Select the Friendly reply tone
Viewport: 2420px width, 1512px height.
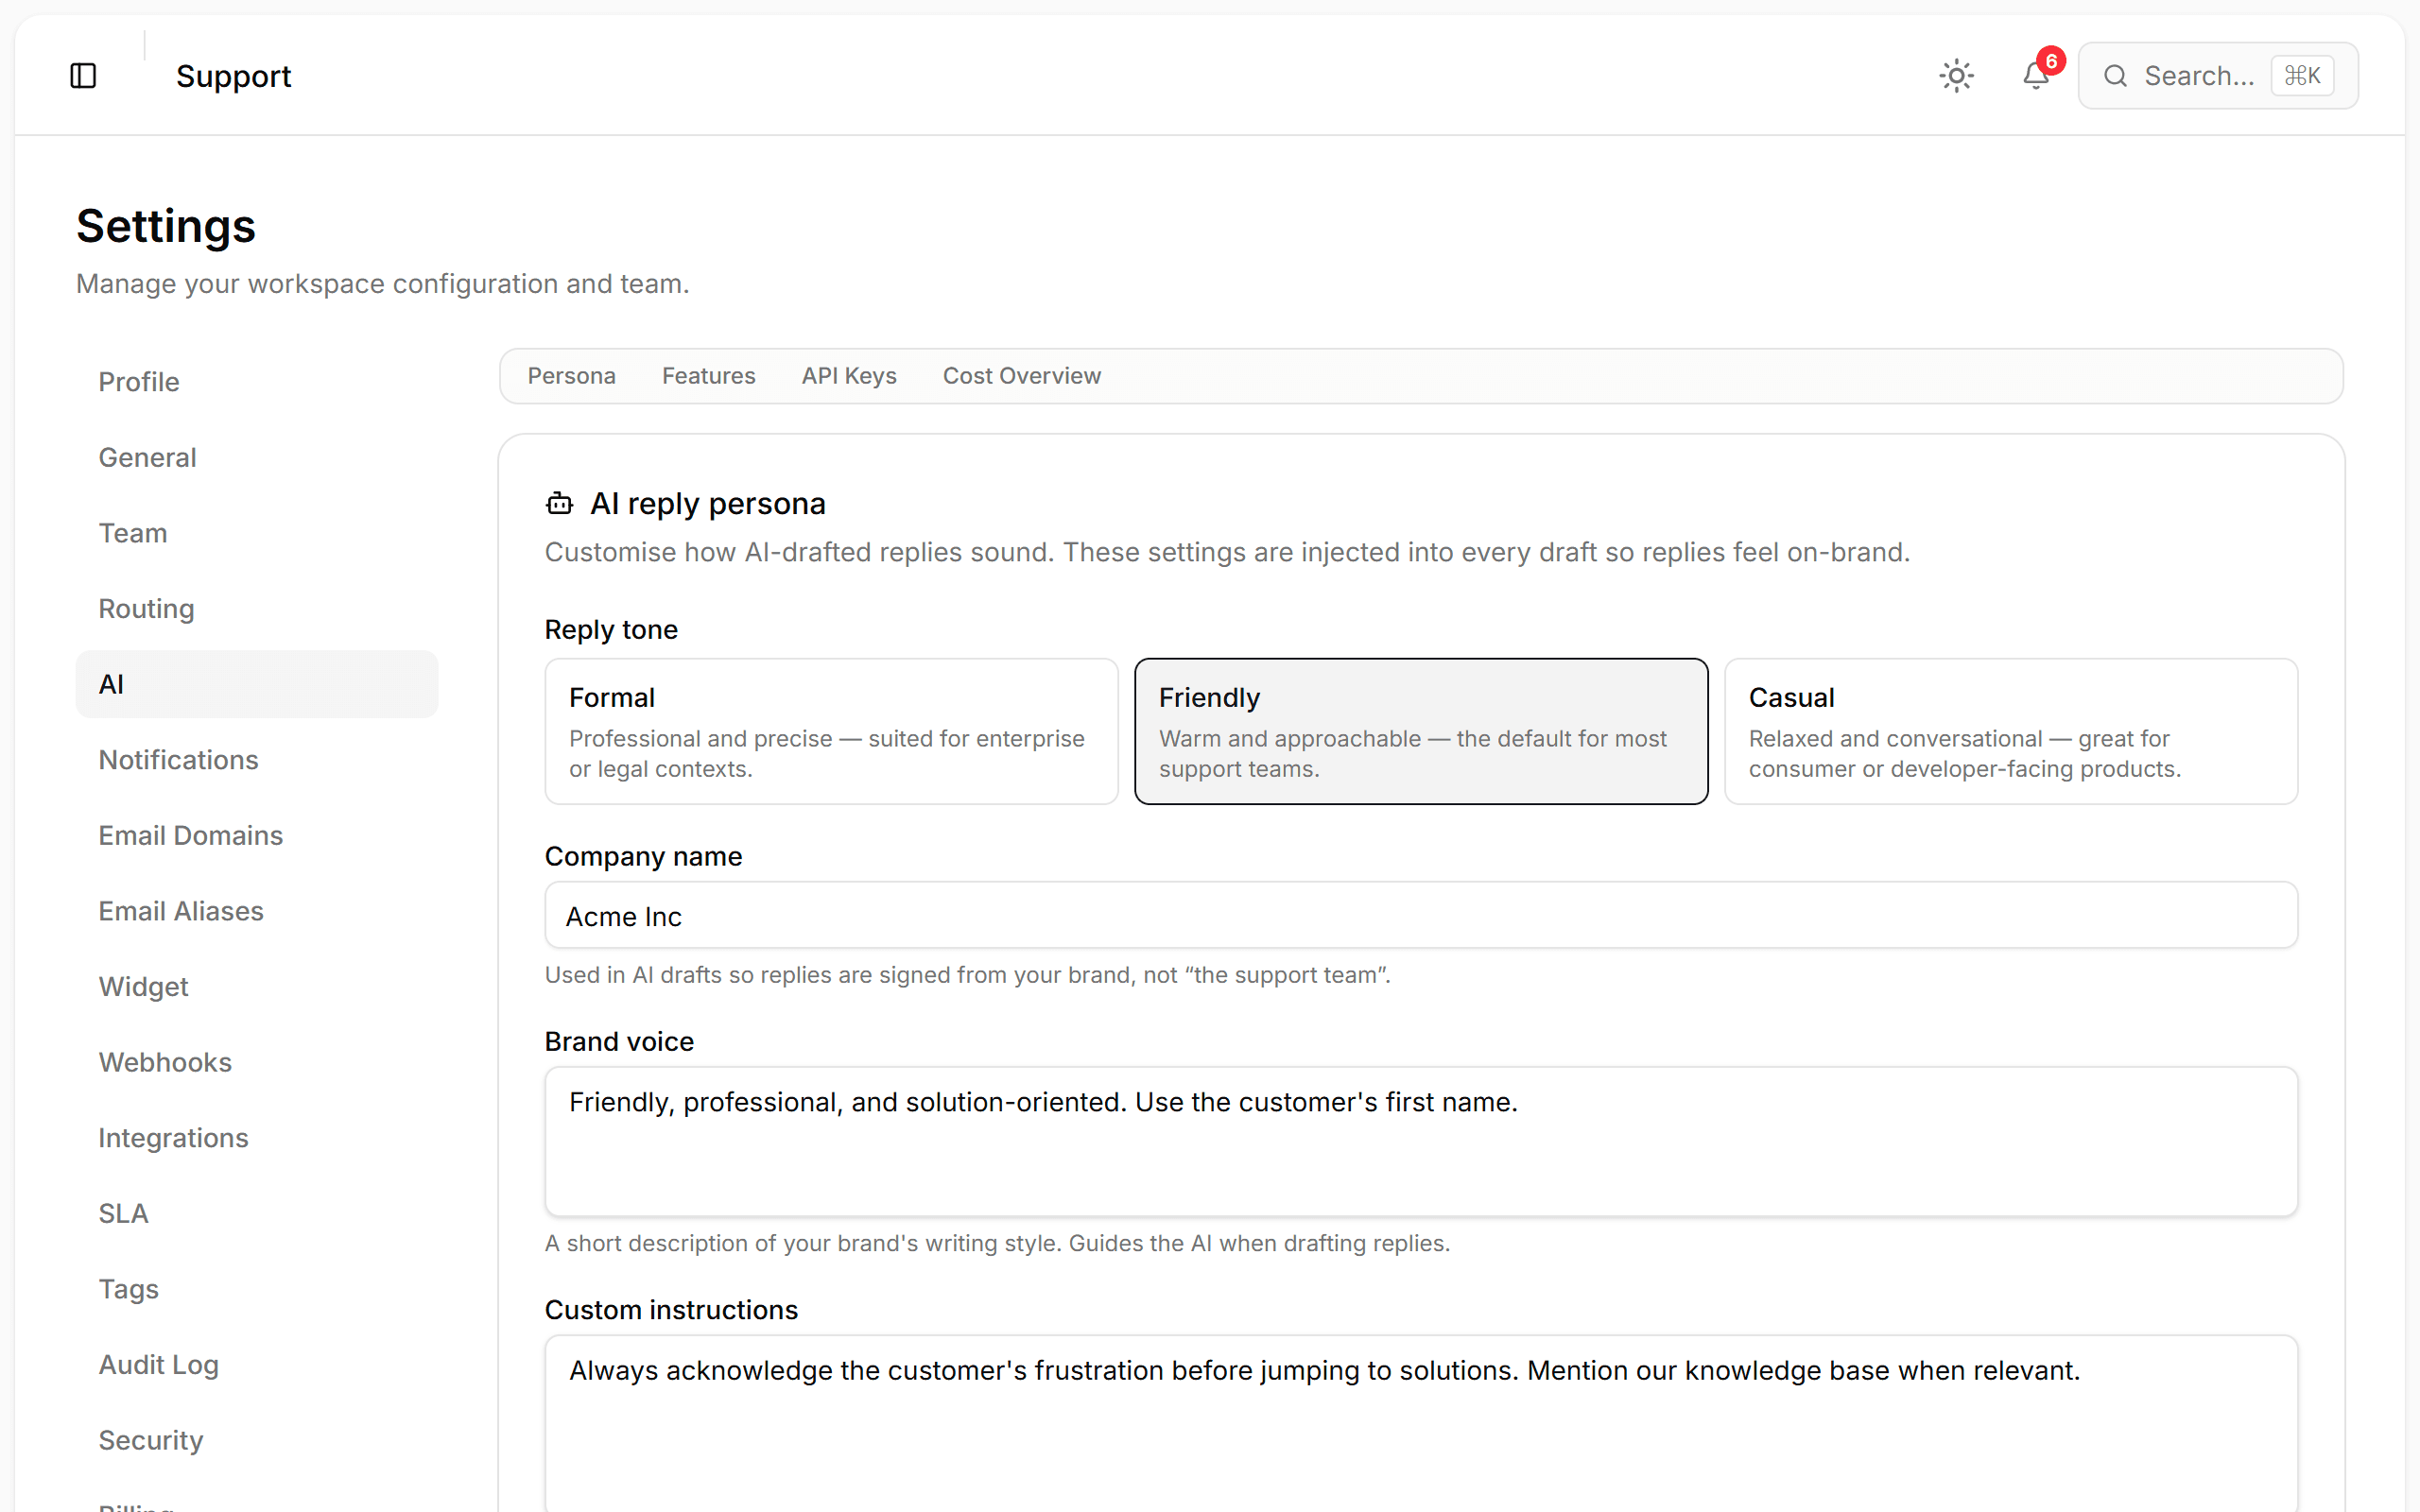point(1421,731)
